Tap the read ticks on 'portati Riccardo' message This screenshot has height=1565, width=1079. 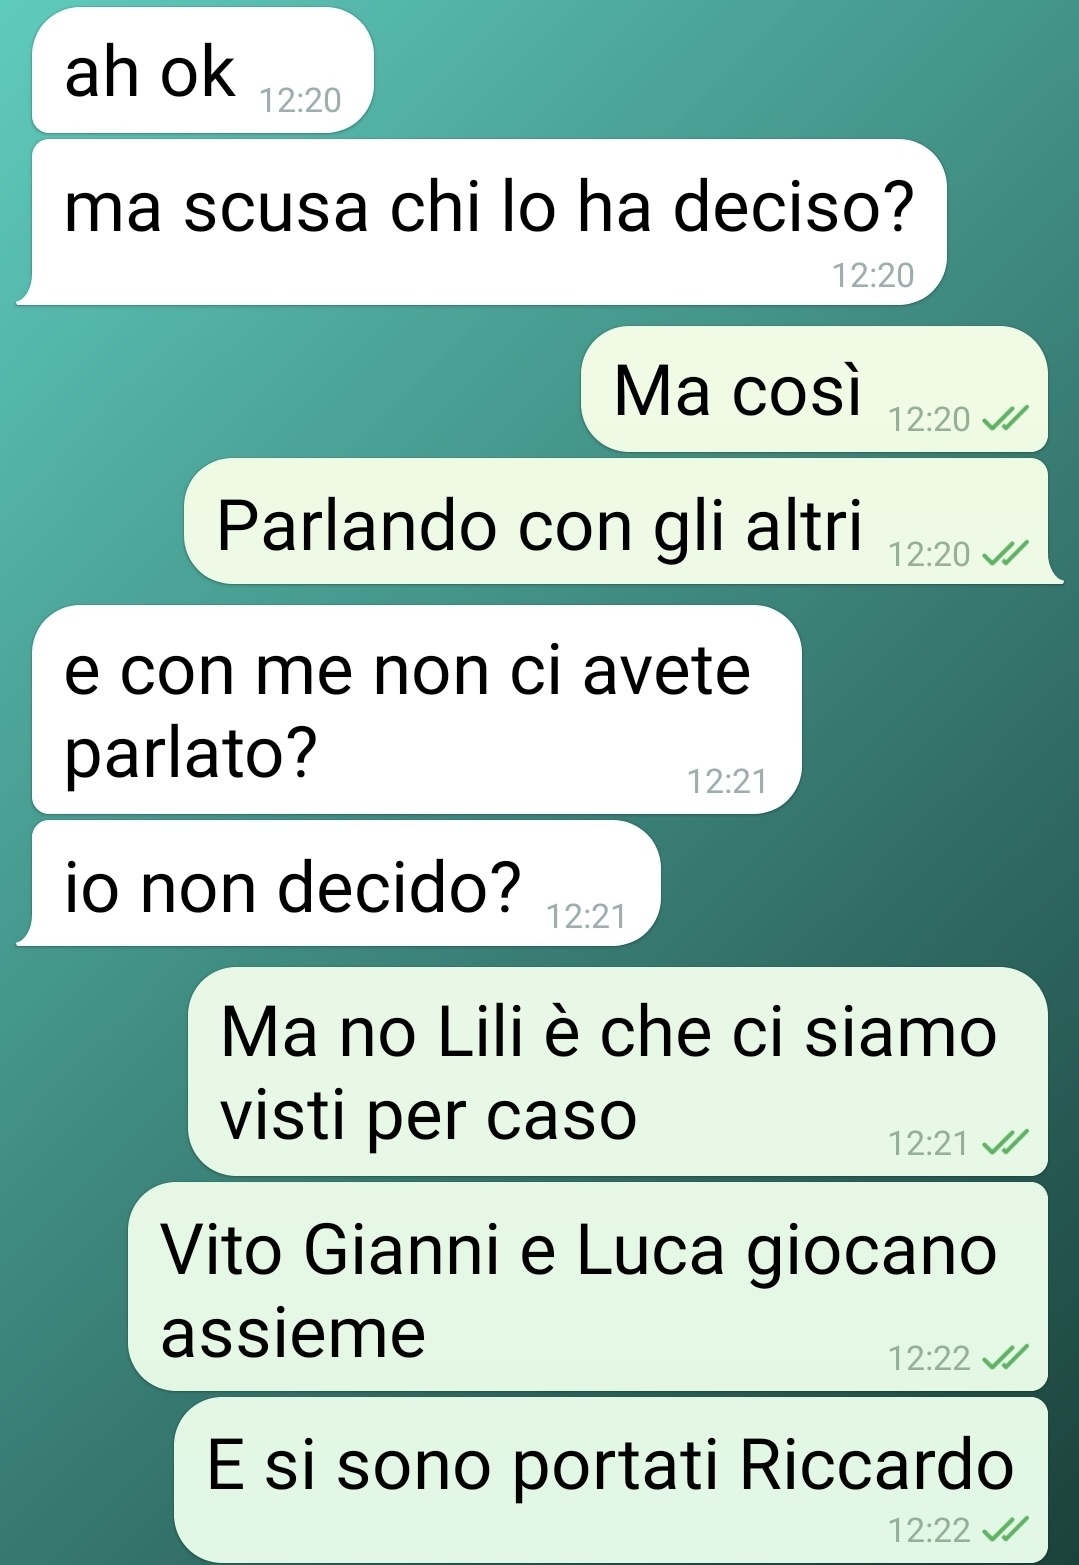tap(1004, 1530)
